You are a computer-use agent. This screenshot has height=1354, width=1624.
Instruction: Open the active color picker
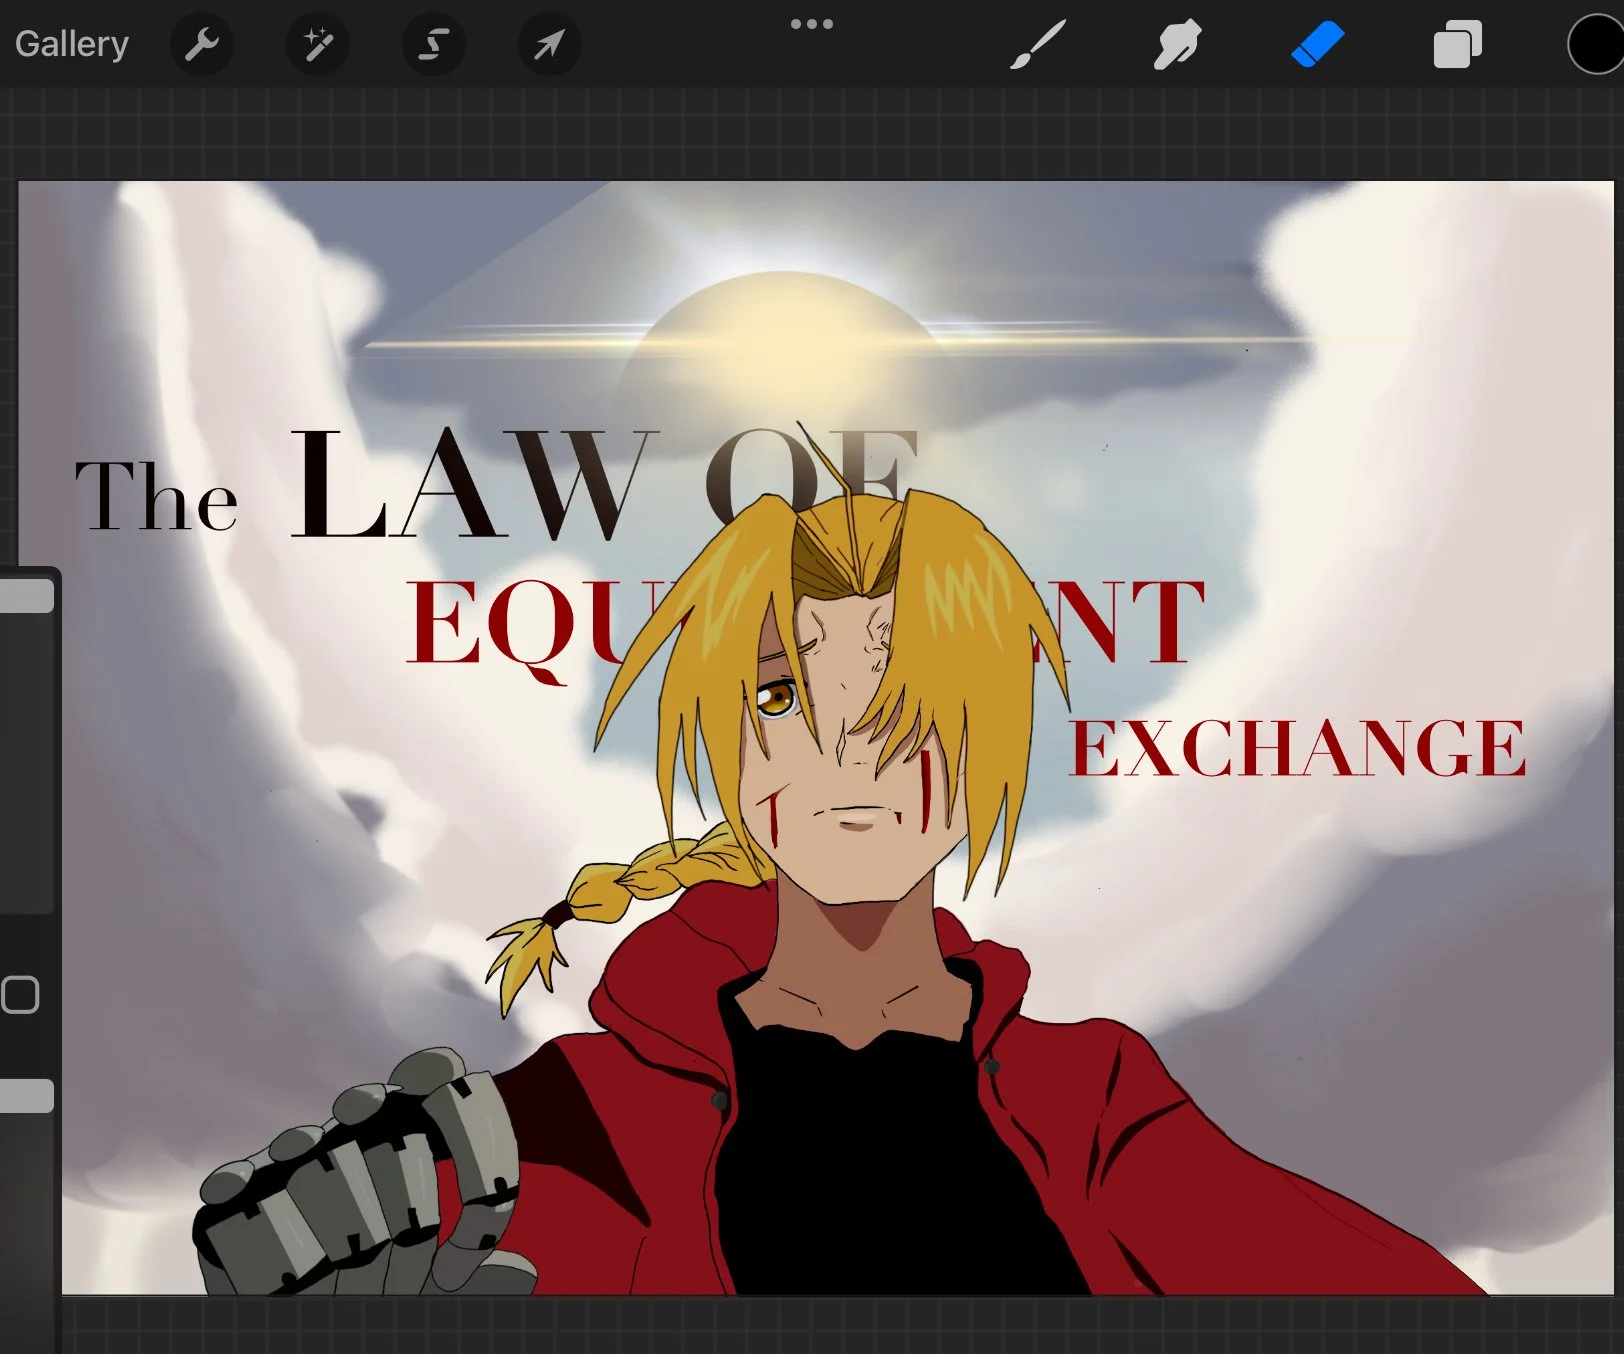tap(1596, 45)
